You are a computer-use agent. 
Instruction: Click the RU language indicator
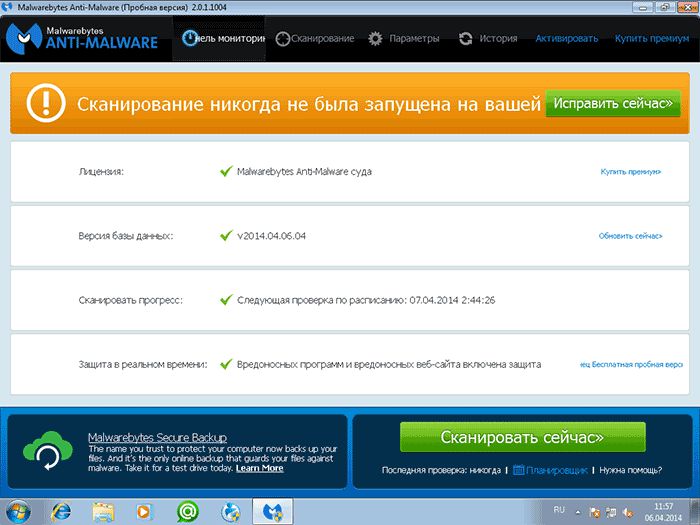coord(559,509)
